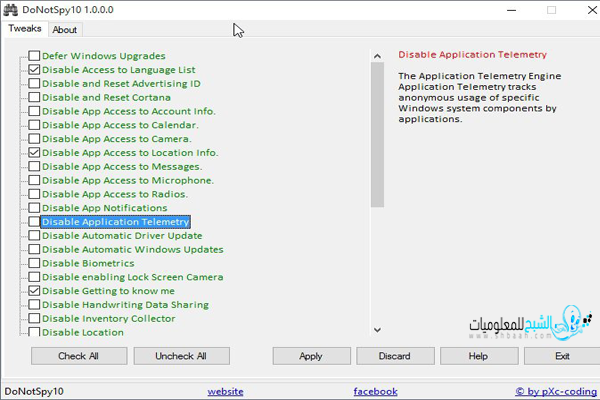This screenshot has height=400, width=600.
Task: Switch to the Tweaks tab
Action: coord(25,29)
